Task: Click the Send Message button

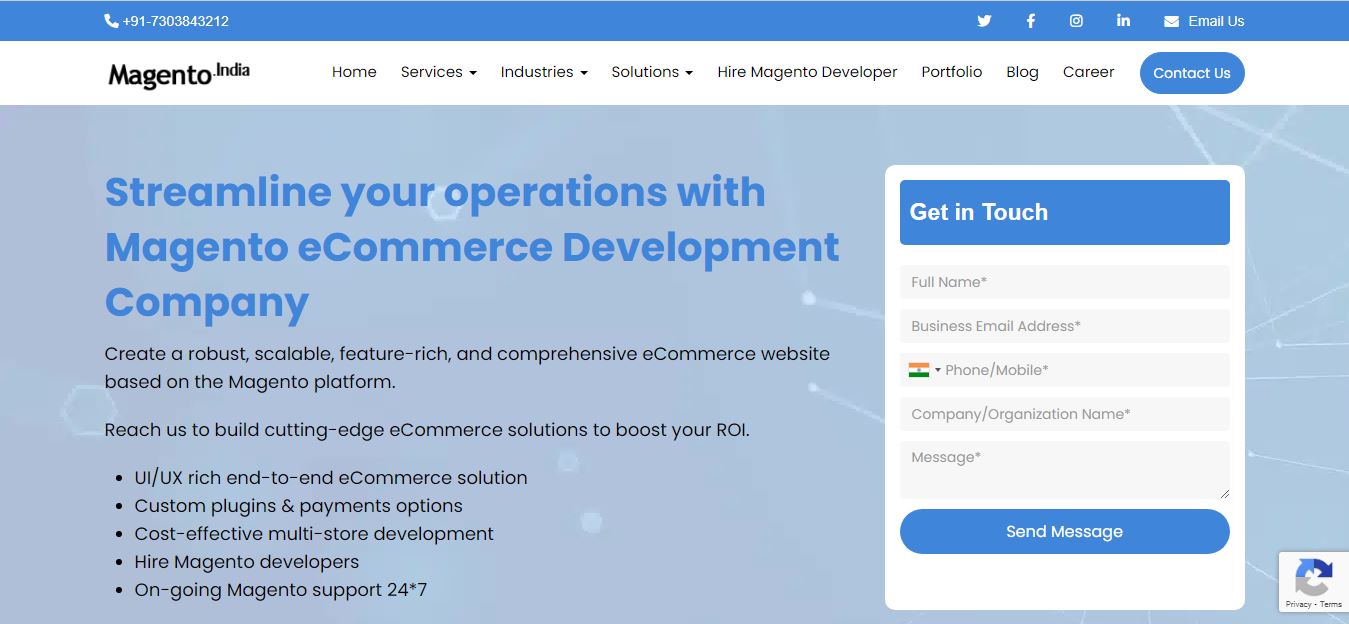Action: [1064, 531]
